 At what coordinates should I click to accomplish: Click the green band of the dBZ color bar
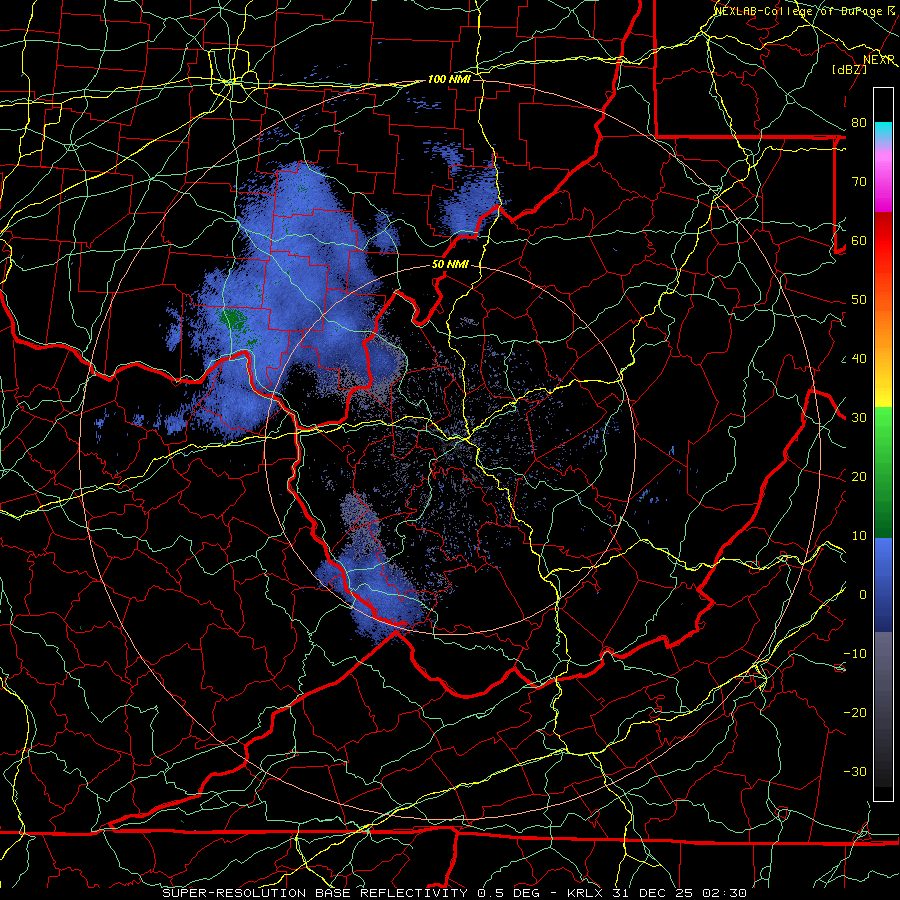click(x=883, y=472)
